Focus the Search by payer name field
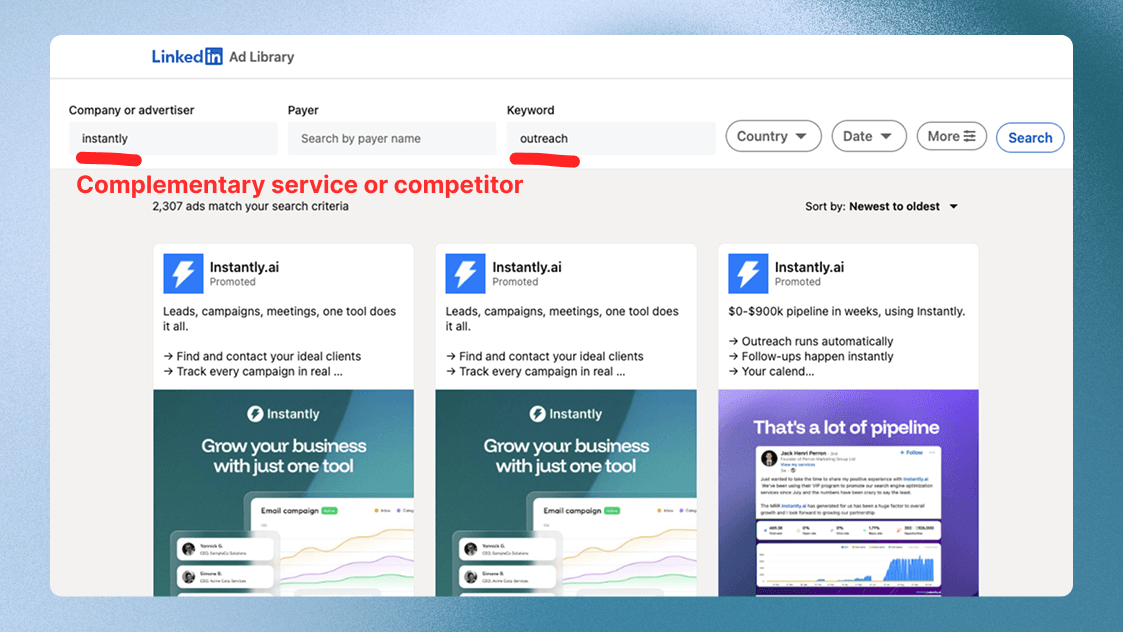This screenshot has width=1123, height=632. point(392,138)
